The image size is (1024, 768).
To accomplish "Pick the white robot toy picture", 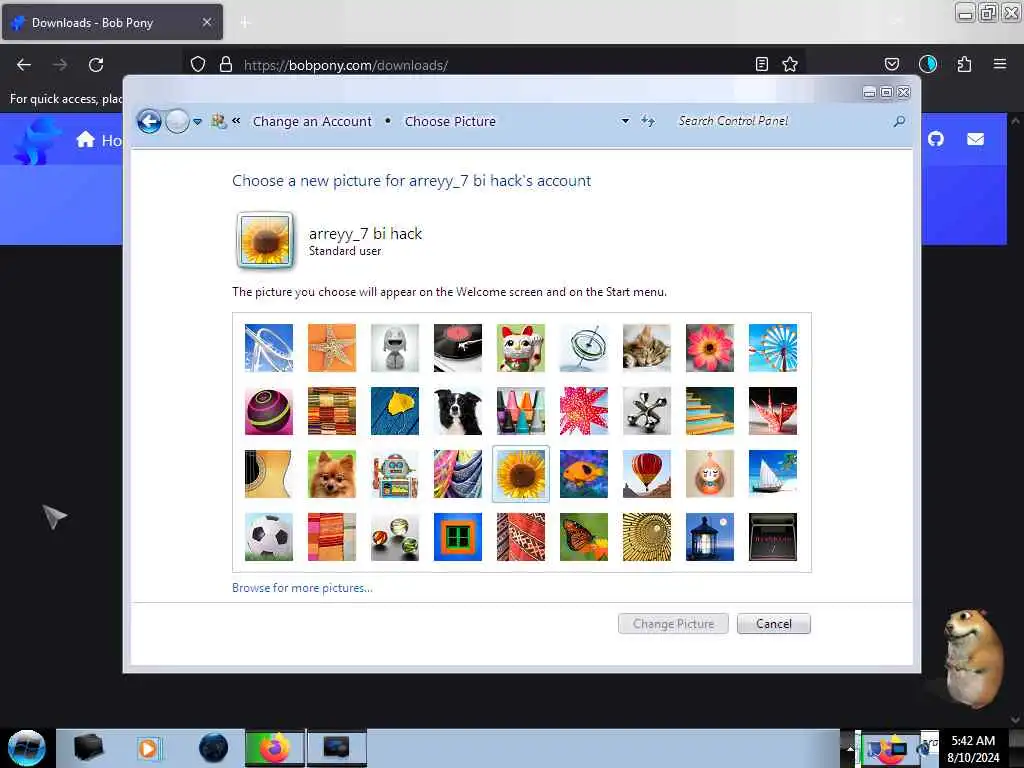I will pyautogui.click(x=394, y=348).
